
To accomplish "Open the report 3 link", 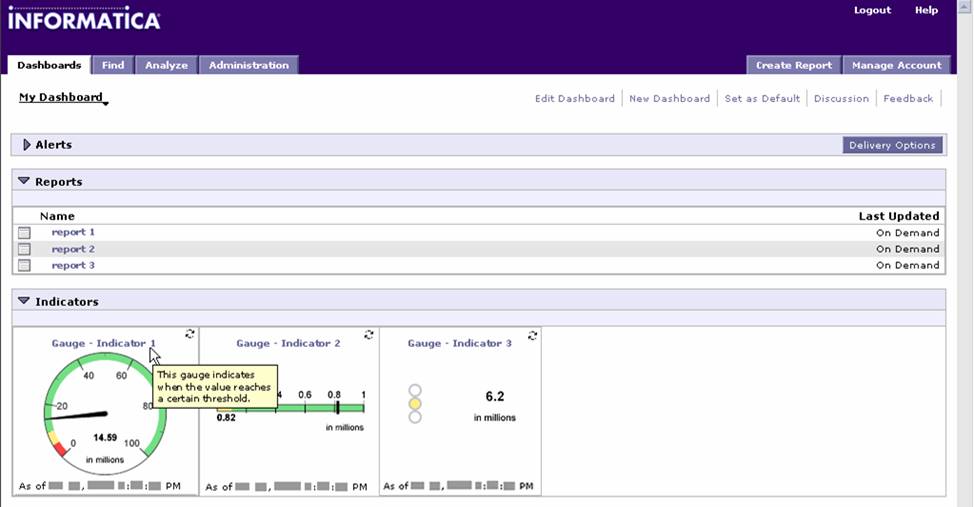I will point(73,265).
